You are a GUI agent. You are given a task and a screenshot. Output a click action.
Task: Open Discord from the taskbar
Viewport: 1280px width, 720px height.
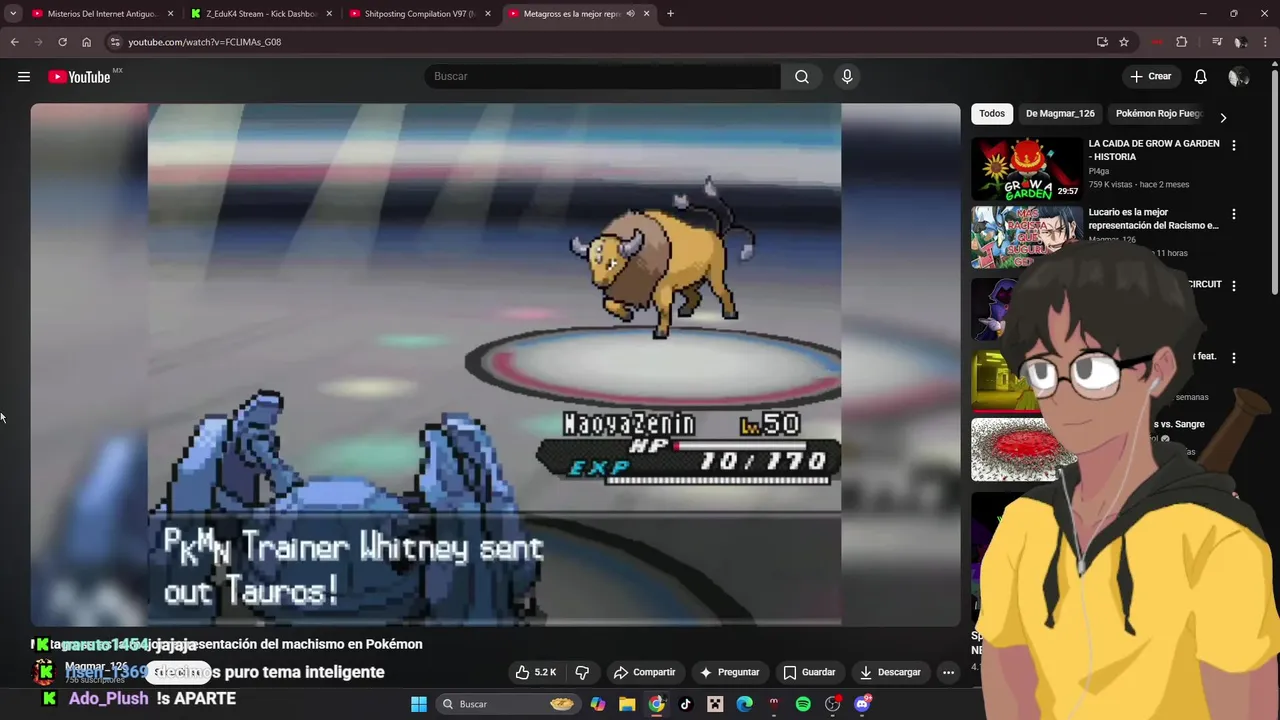tap(862, 704)
